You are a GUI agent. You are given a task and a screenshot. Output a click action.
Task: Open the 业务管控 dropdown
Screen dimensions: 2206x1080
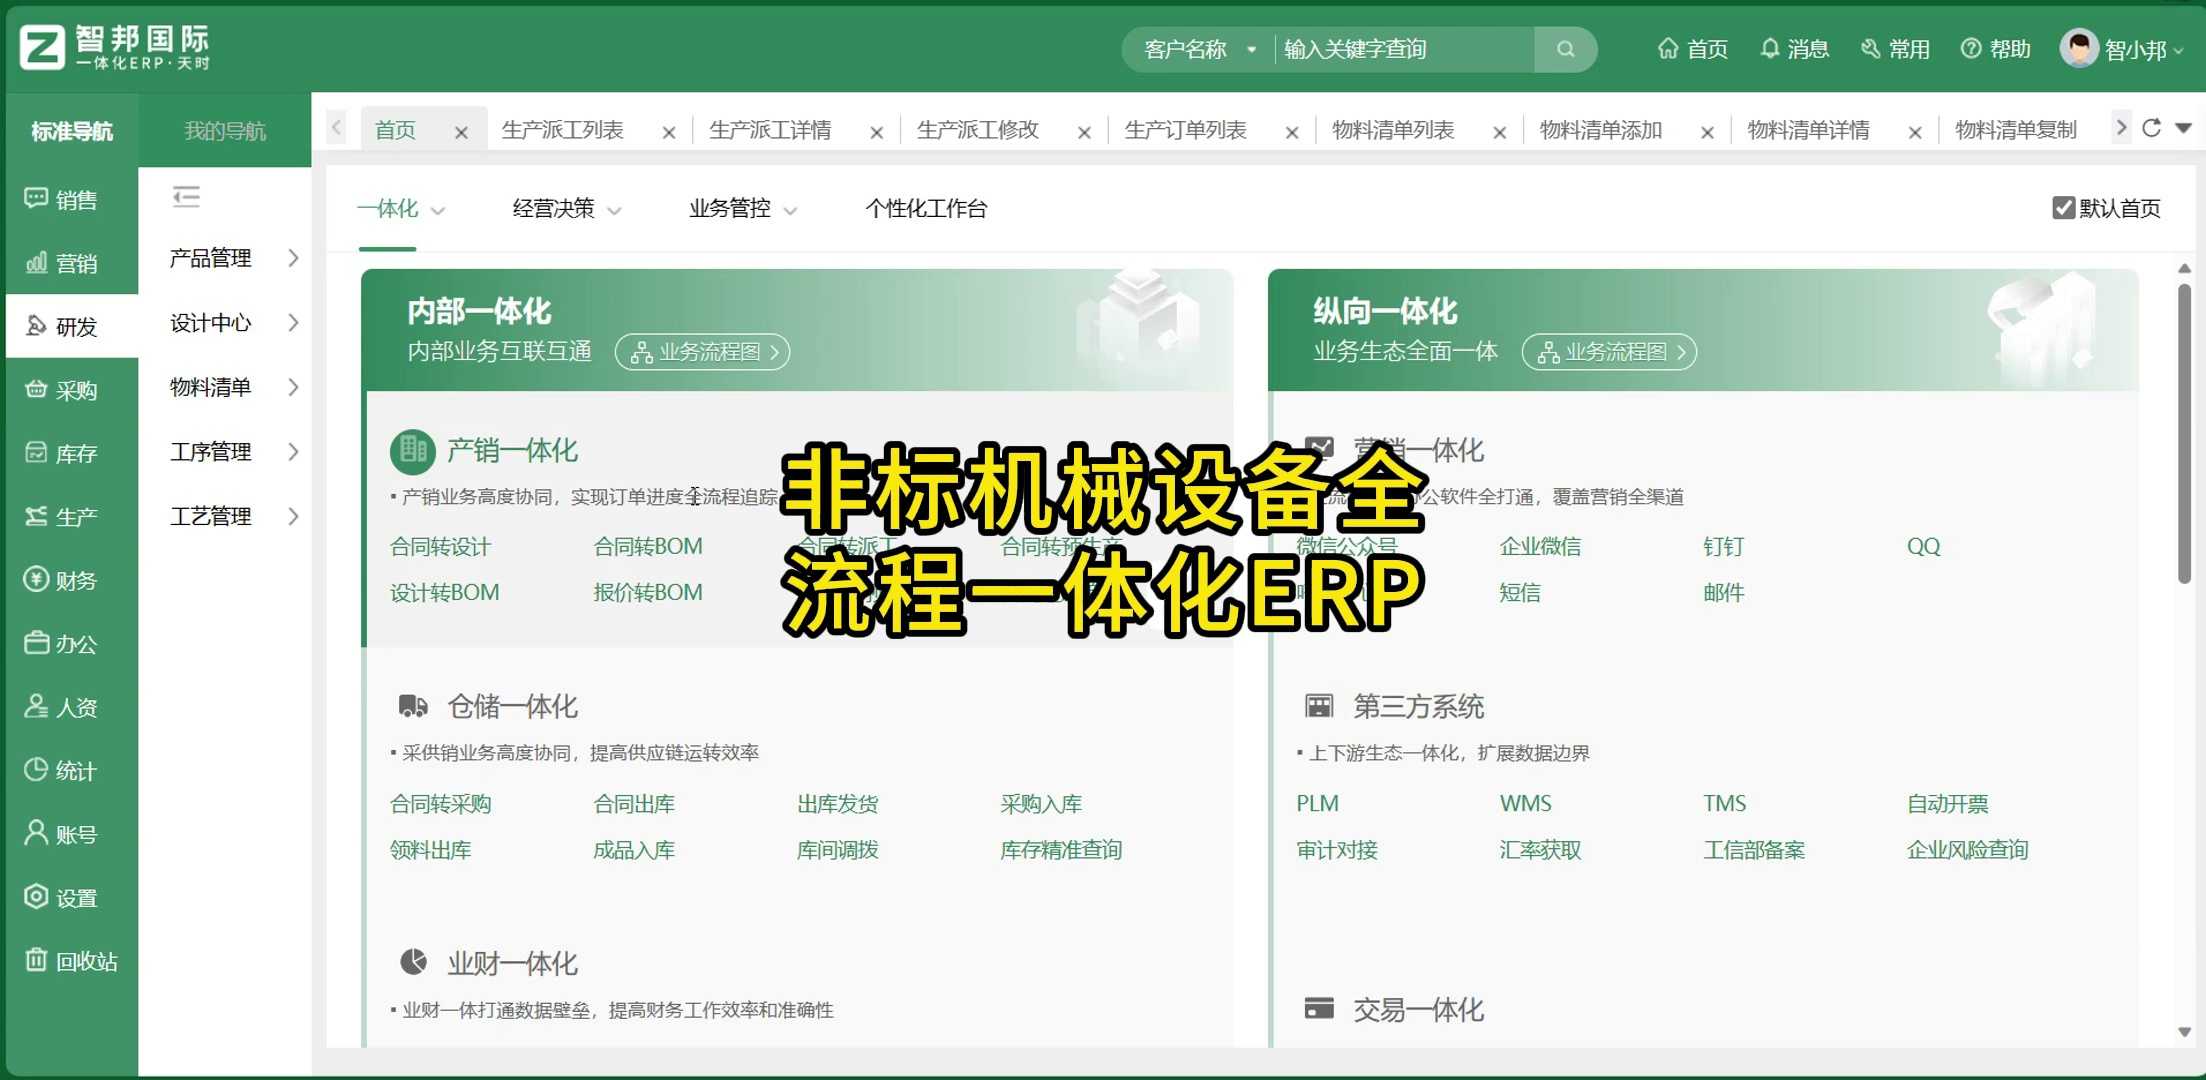click(742, 208)
